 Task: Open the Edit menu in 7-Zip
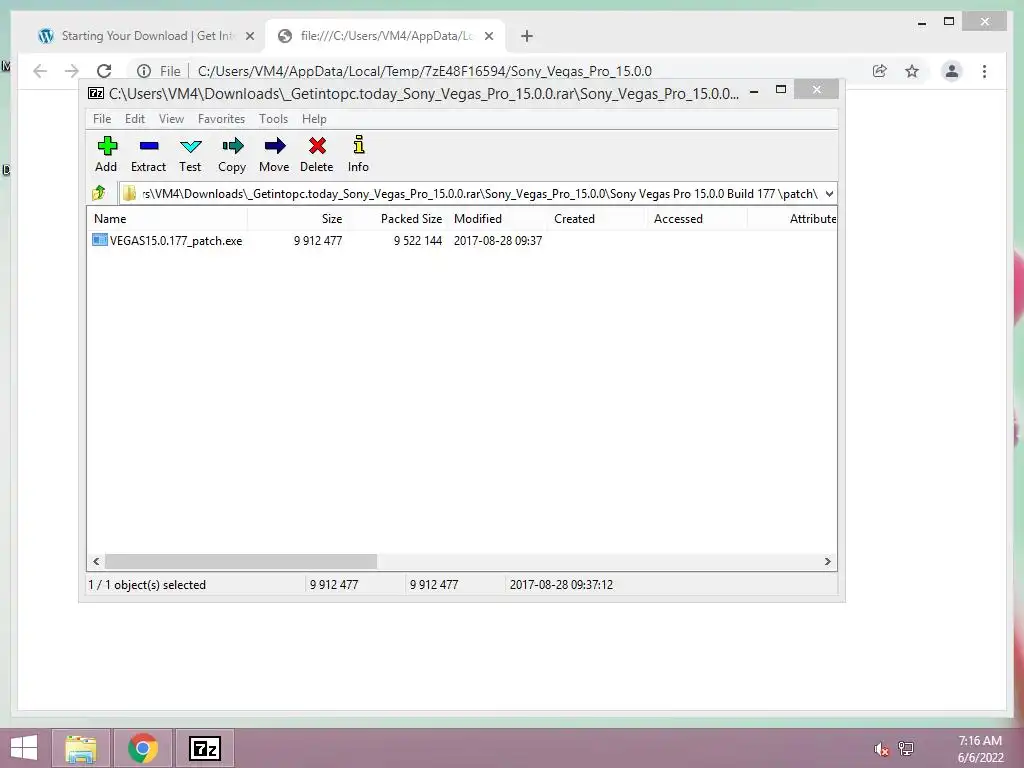point(135,119)
